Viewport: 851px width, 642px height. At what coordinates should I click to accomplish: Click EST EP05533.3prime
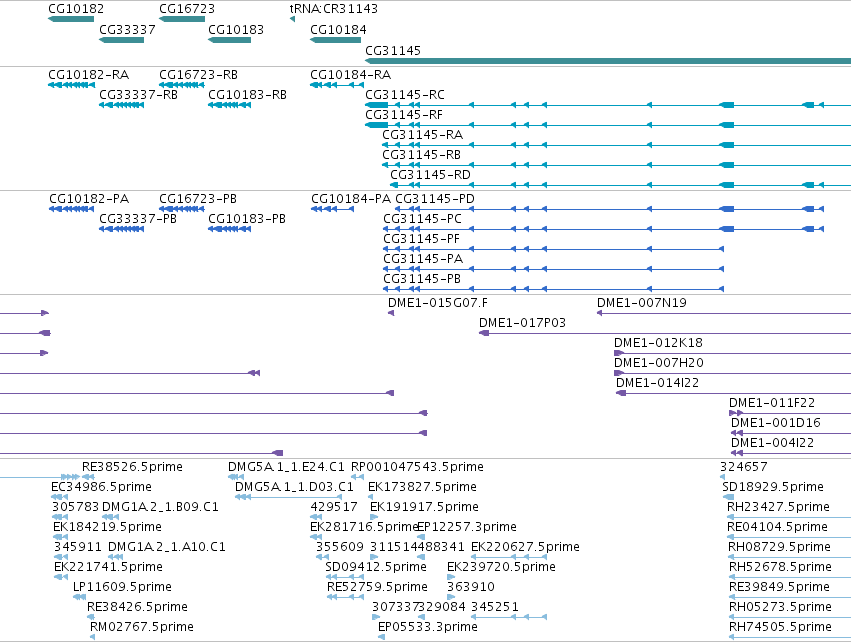click(382, 637)
